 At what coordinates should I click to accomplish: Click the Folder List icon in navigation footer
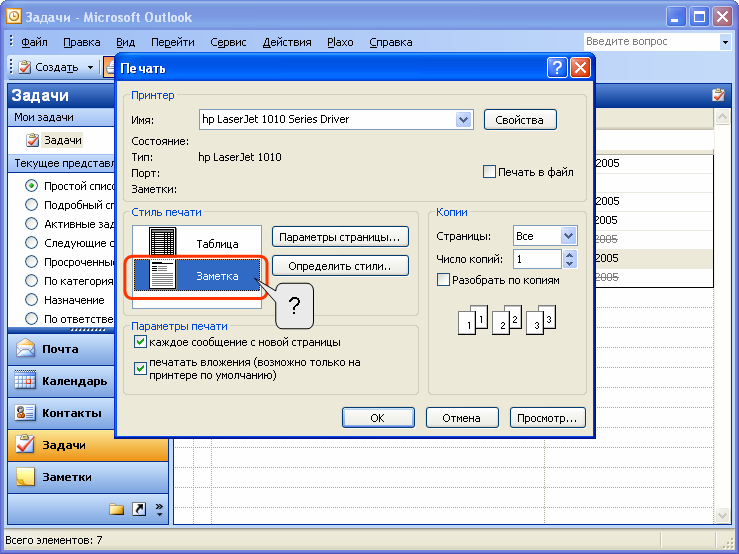(x=116, y=509)
